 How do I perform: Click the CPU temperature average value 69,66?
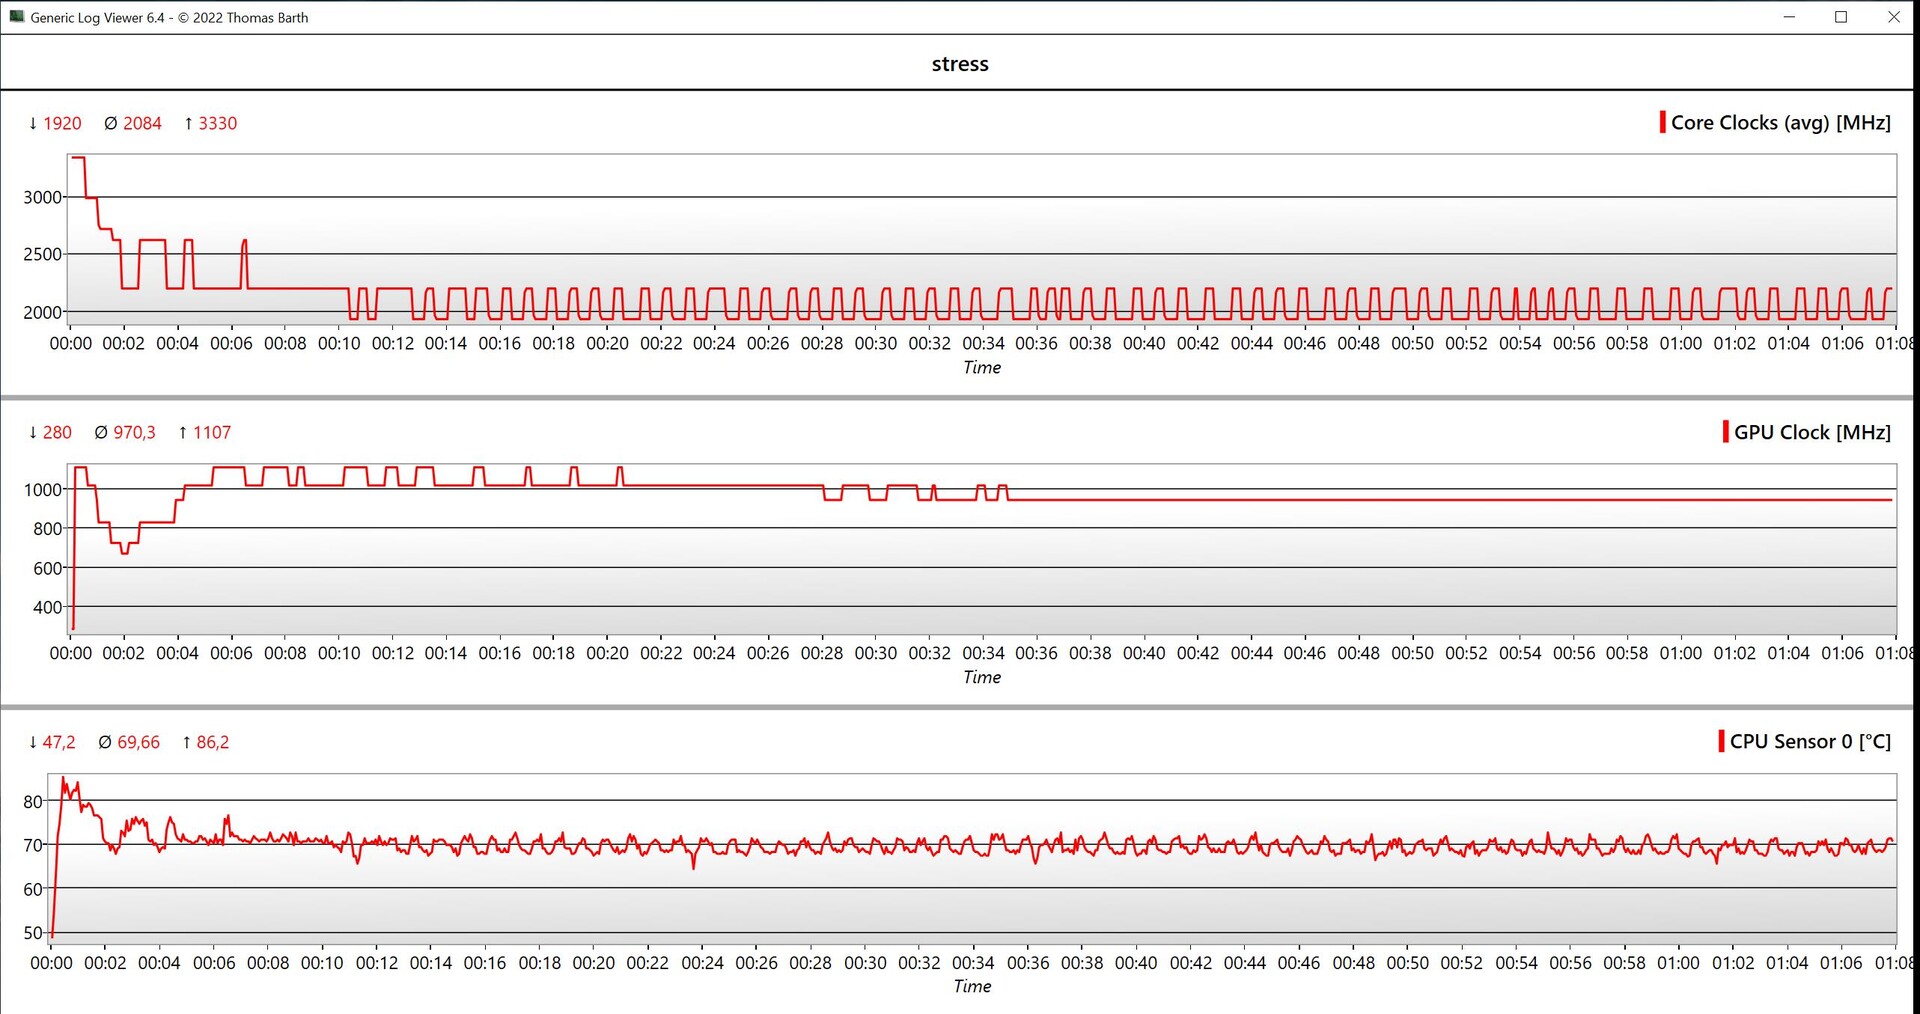[x=138, y=742]
